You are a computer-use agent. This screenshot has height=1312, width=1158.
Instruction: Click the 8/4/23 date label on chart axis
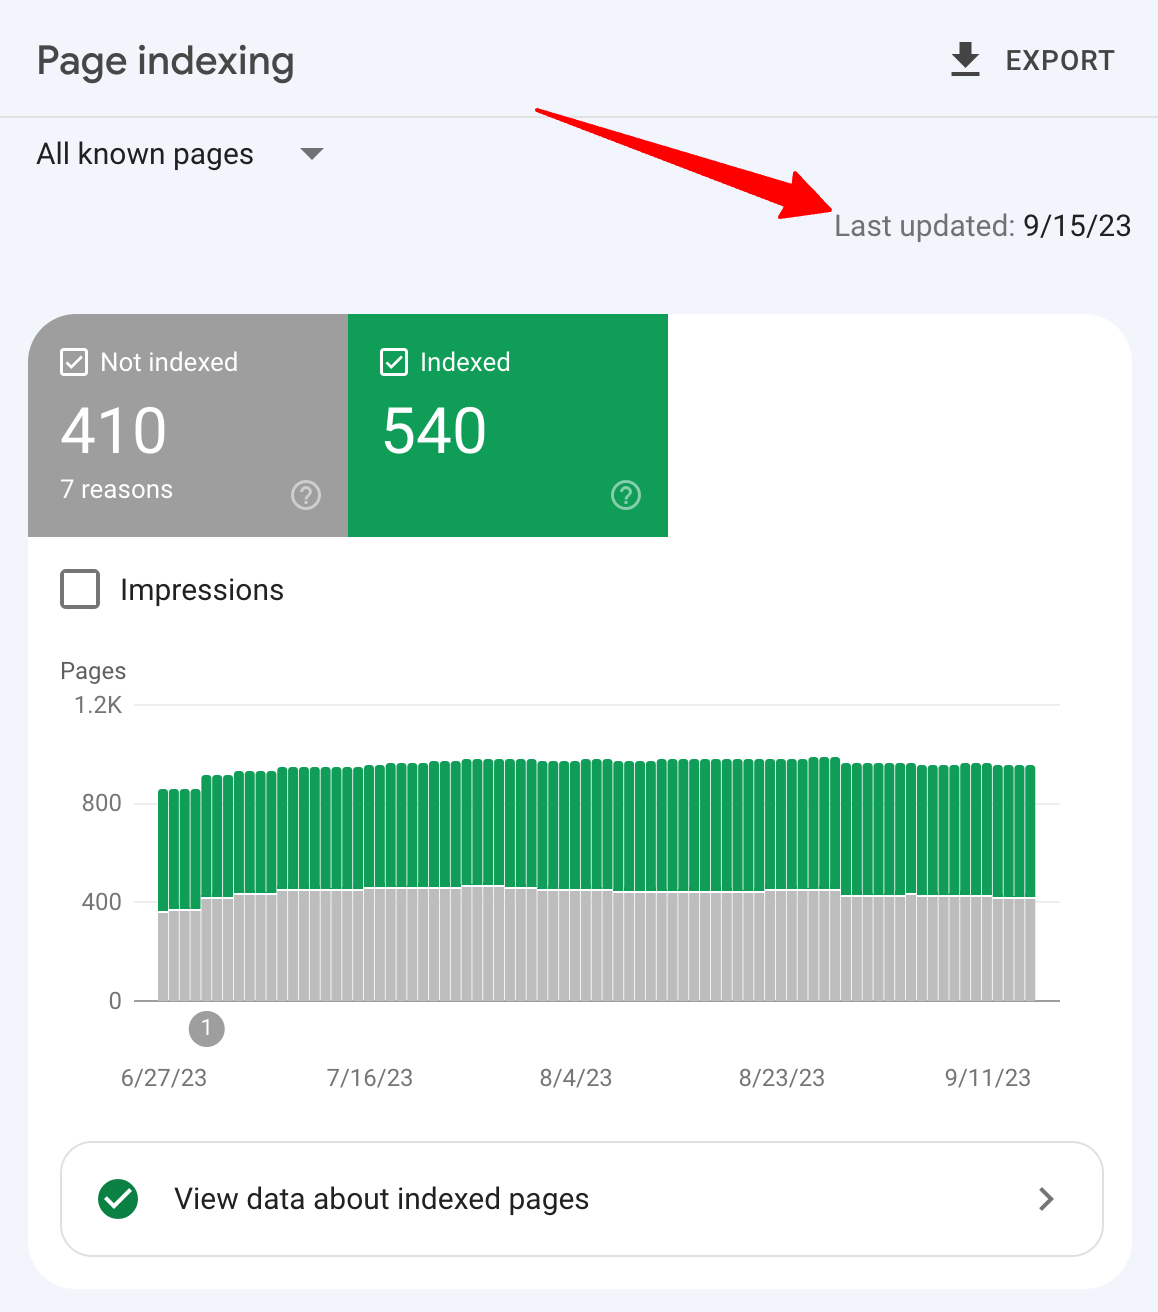coord(576,1078)
